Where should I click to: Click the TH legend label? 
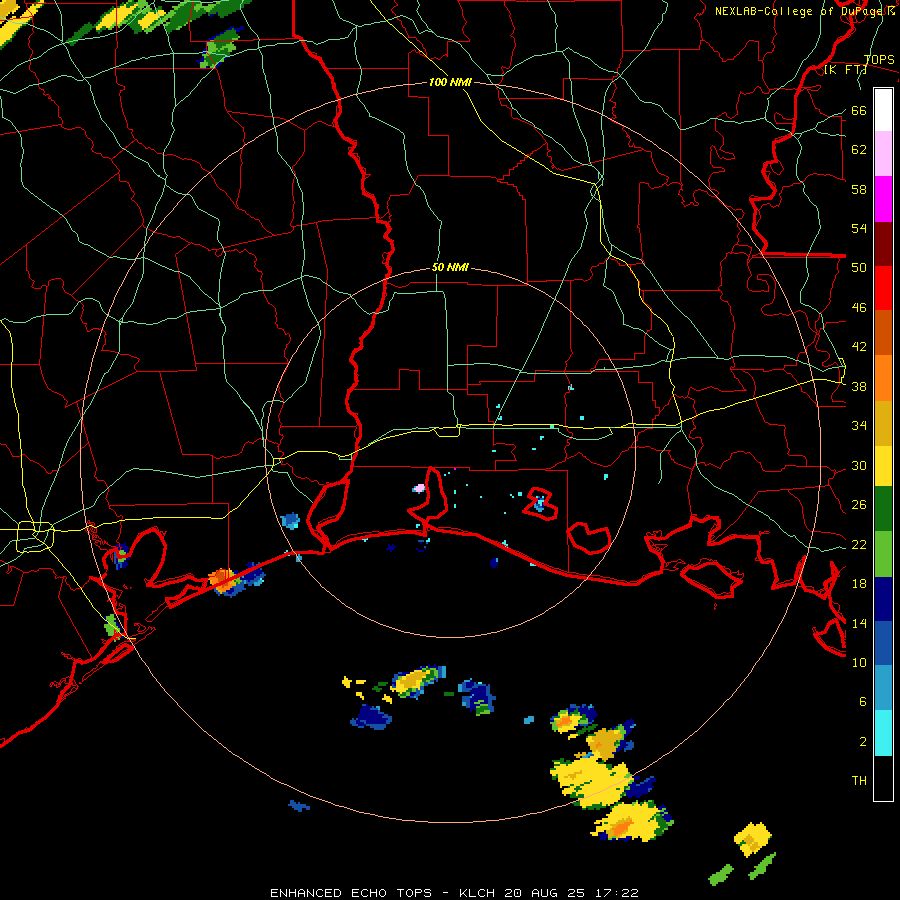coord(859,781)
